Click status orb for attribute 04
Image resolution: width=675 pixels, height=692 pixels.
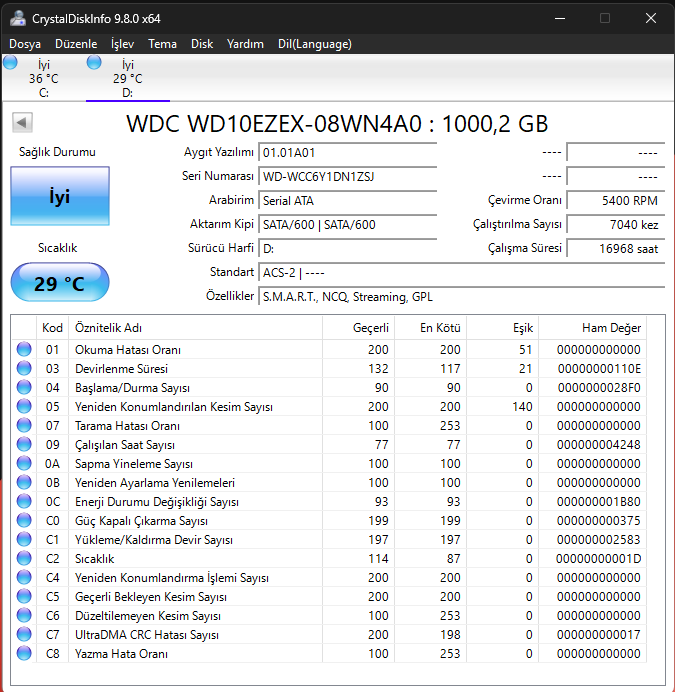coord(24,387)
